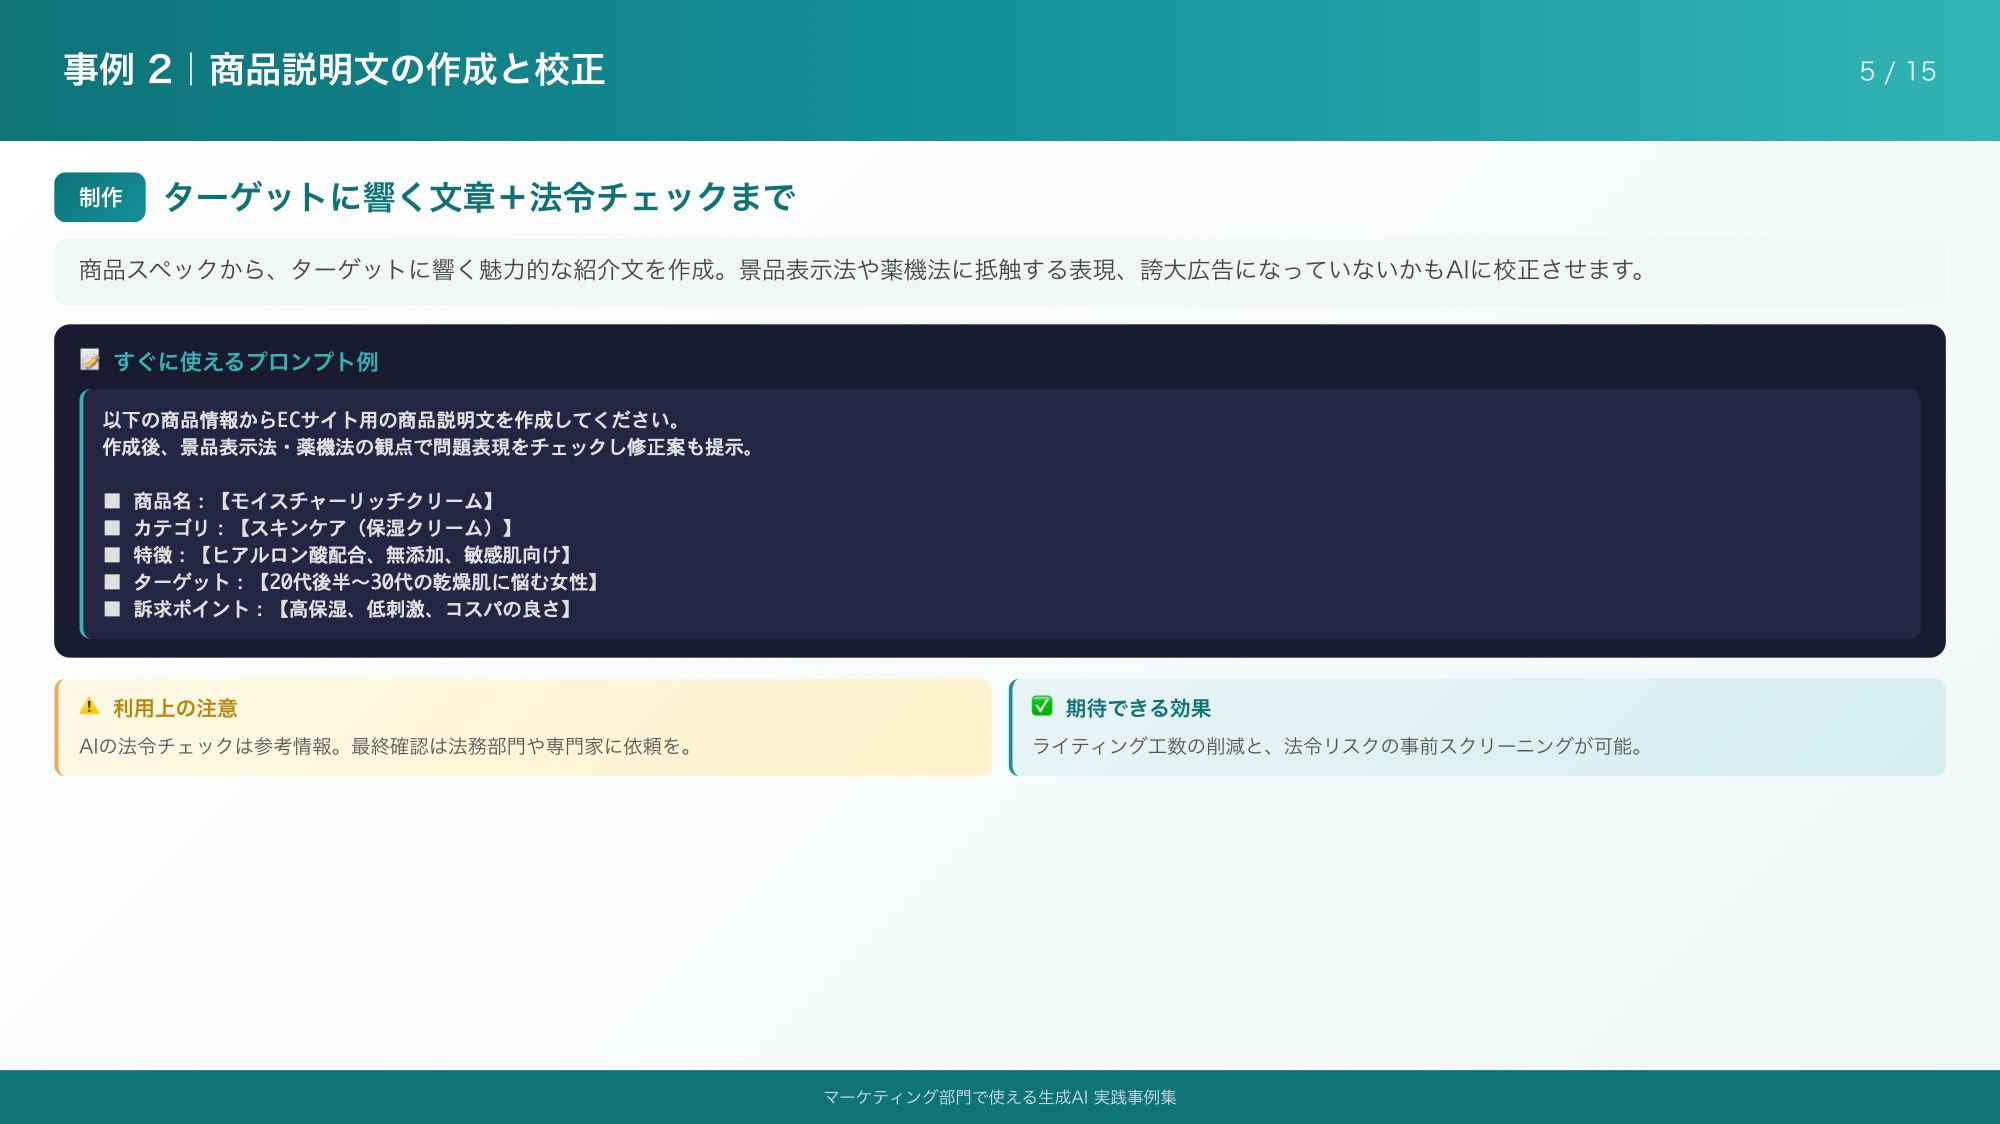Click the footer マーケティング部門で使える生成AI 実践事例集

coord(1000,1097)
